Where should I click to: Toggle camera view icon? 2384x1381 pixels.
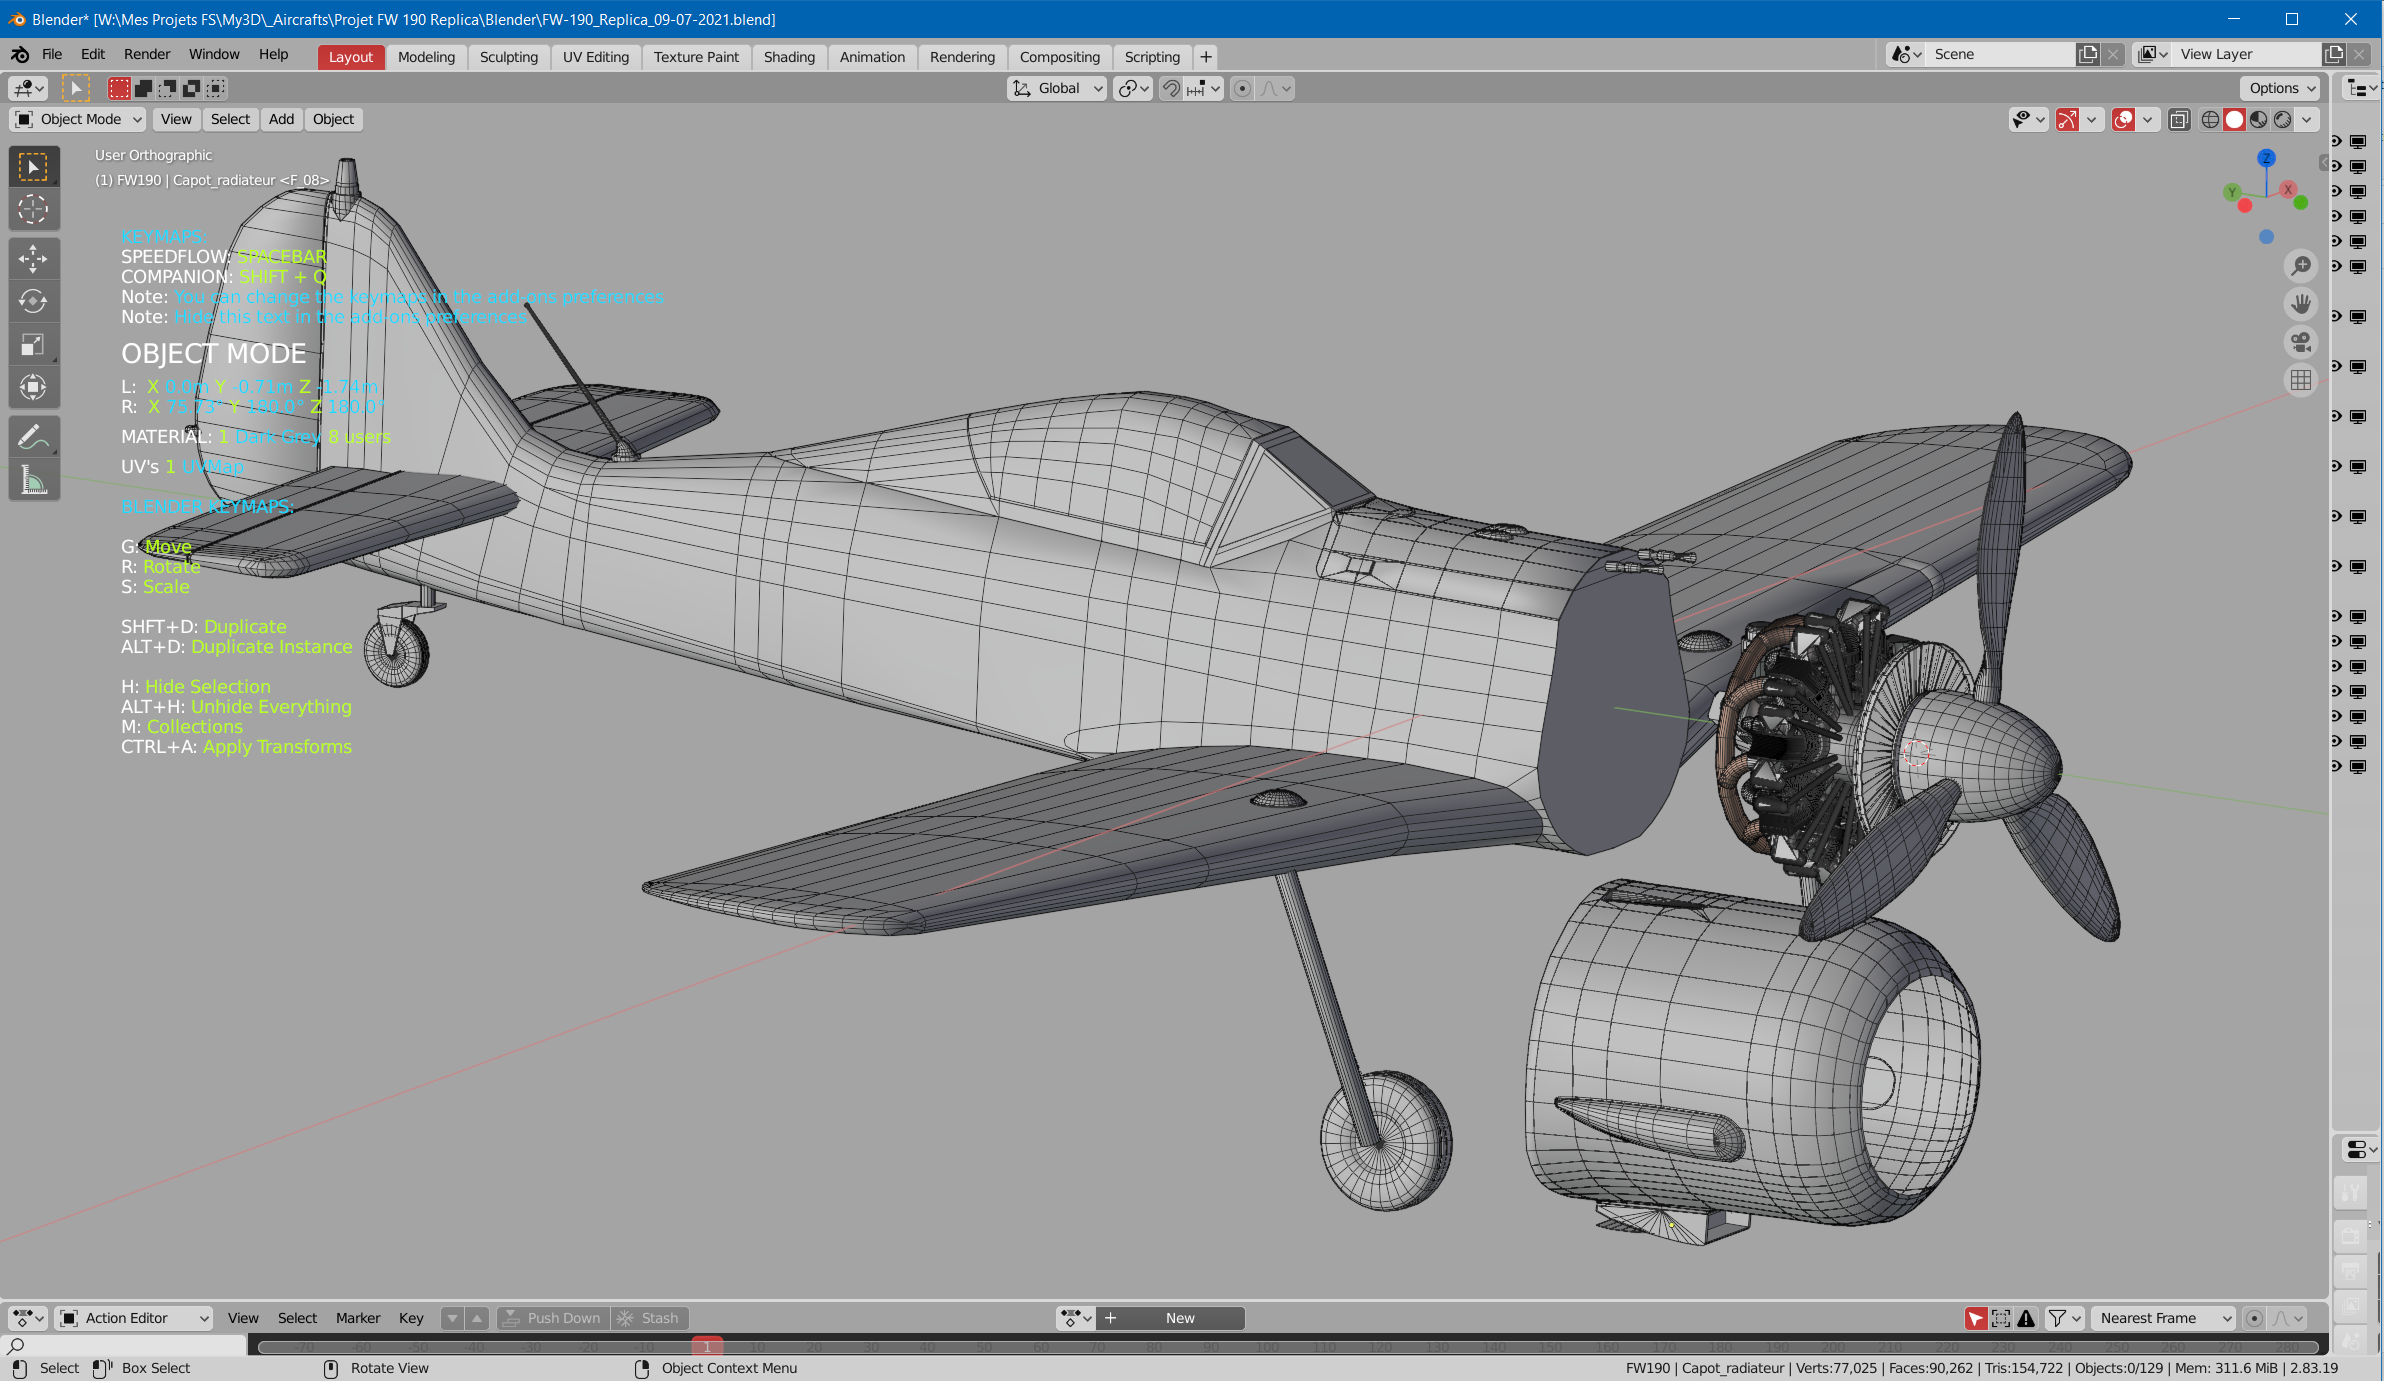pyautogui.click(x=2301, y=342)
